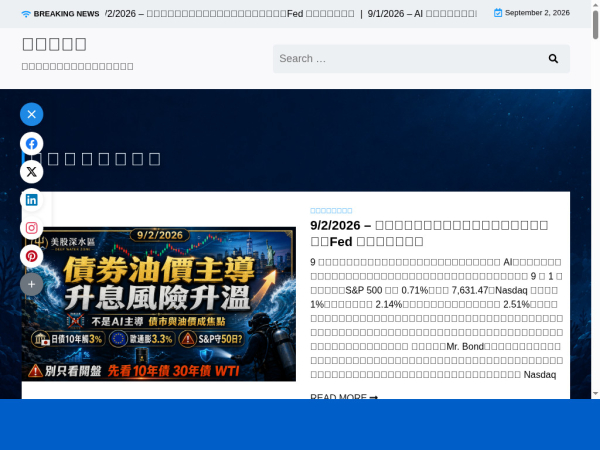Click the scrollbar down arrow
Viewport: 600px width, 450px height.
point(595,394)
